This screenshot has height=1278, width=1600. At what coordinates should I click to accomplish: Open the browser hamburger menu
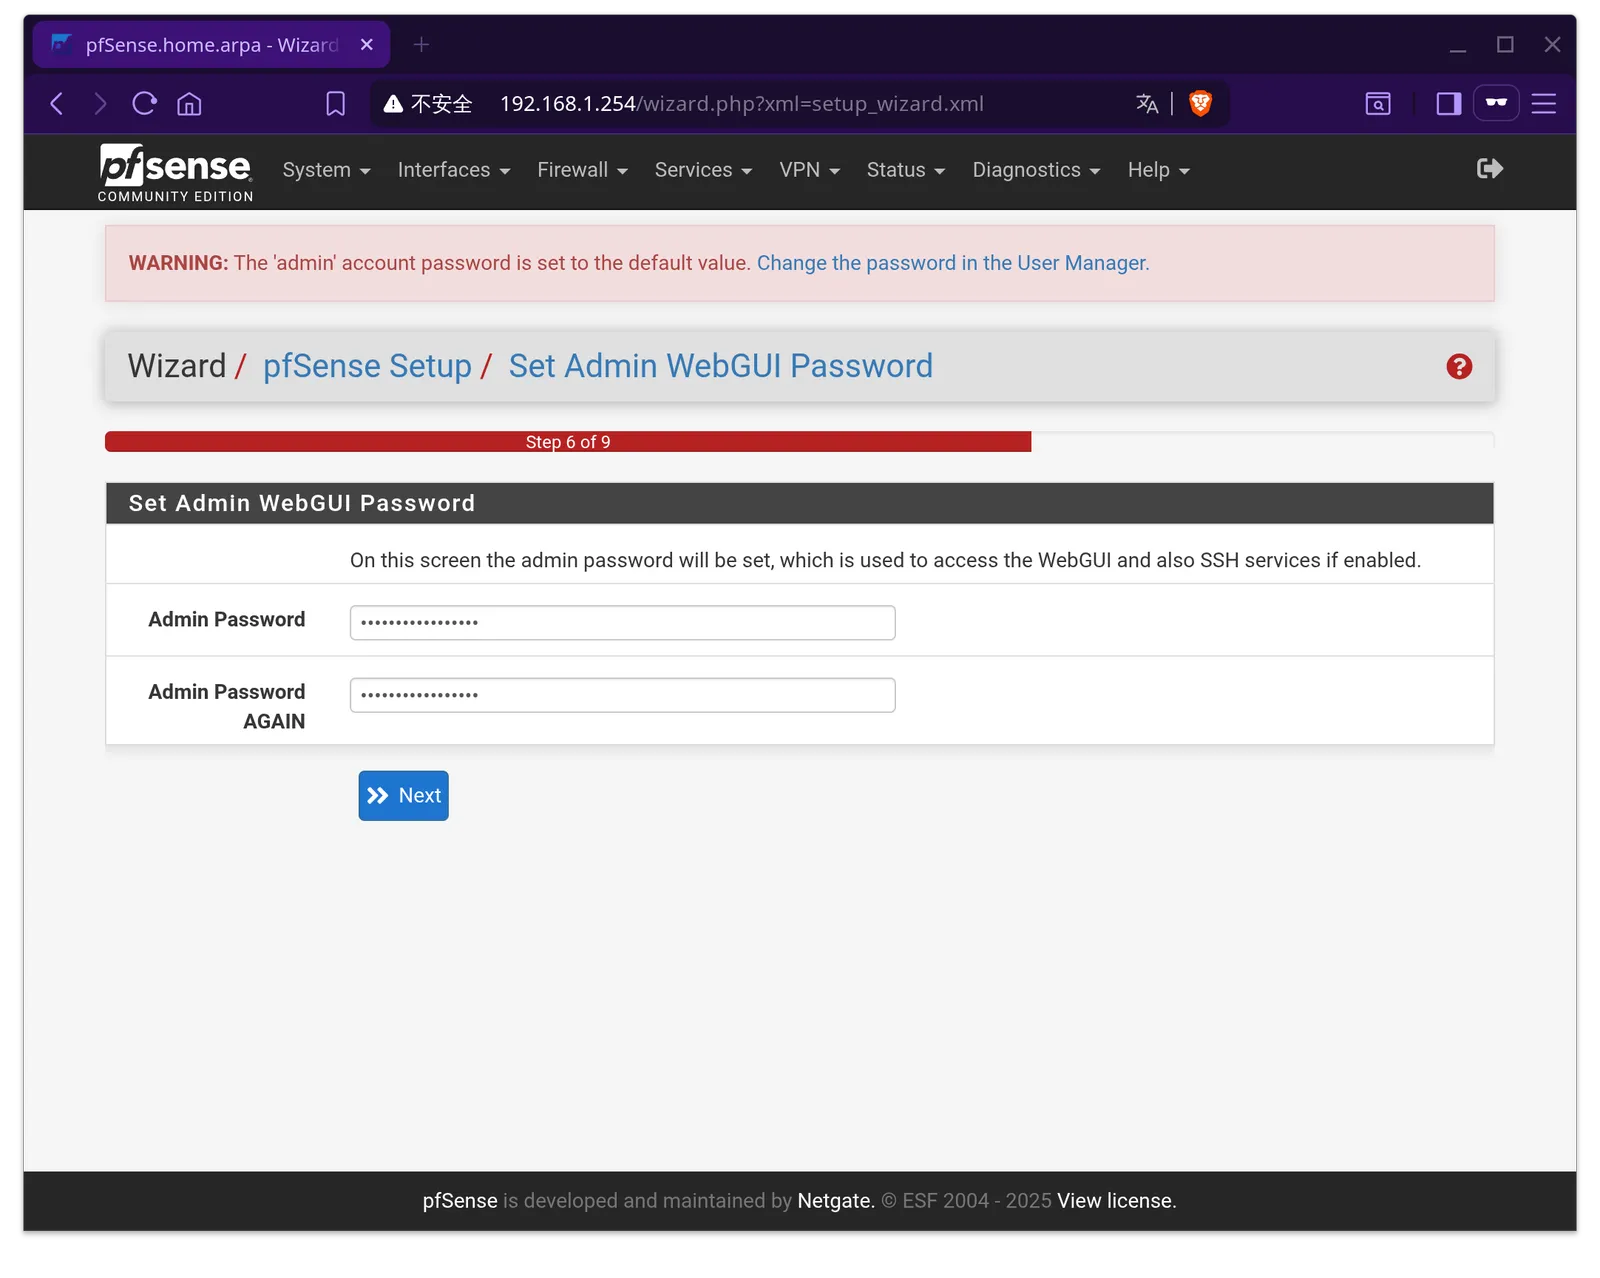point(1544,104)
